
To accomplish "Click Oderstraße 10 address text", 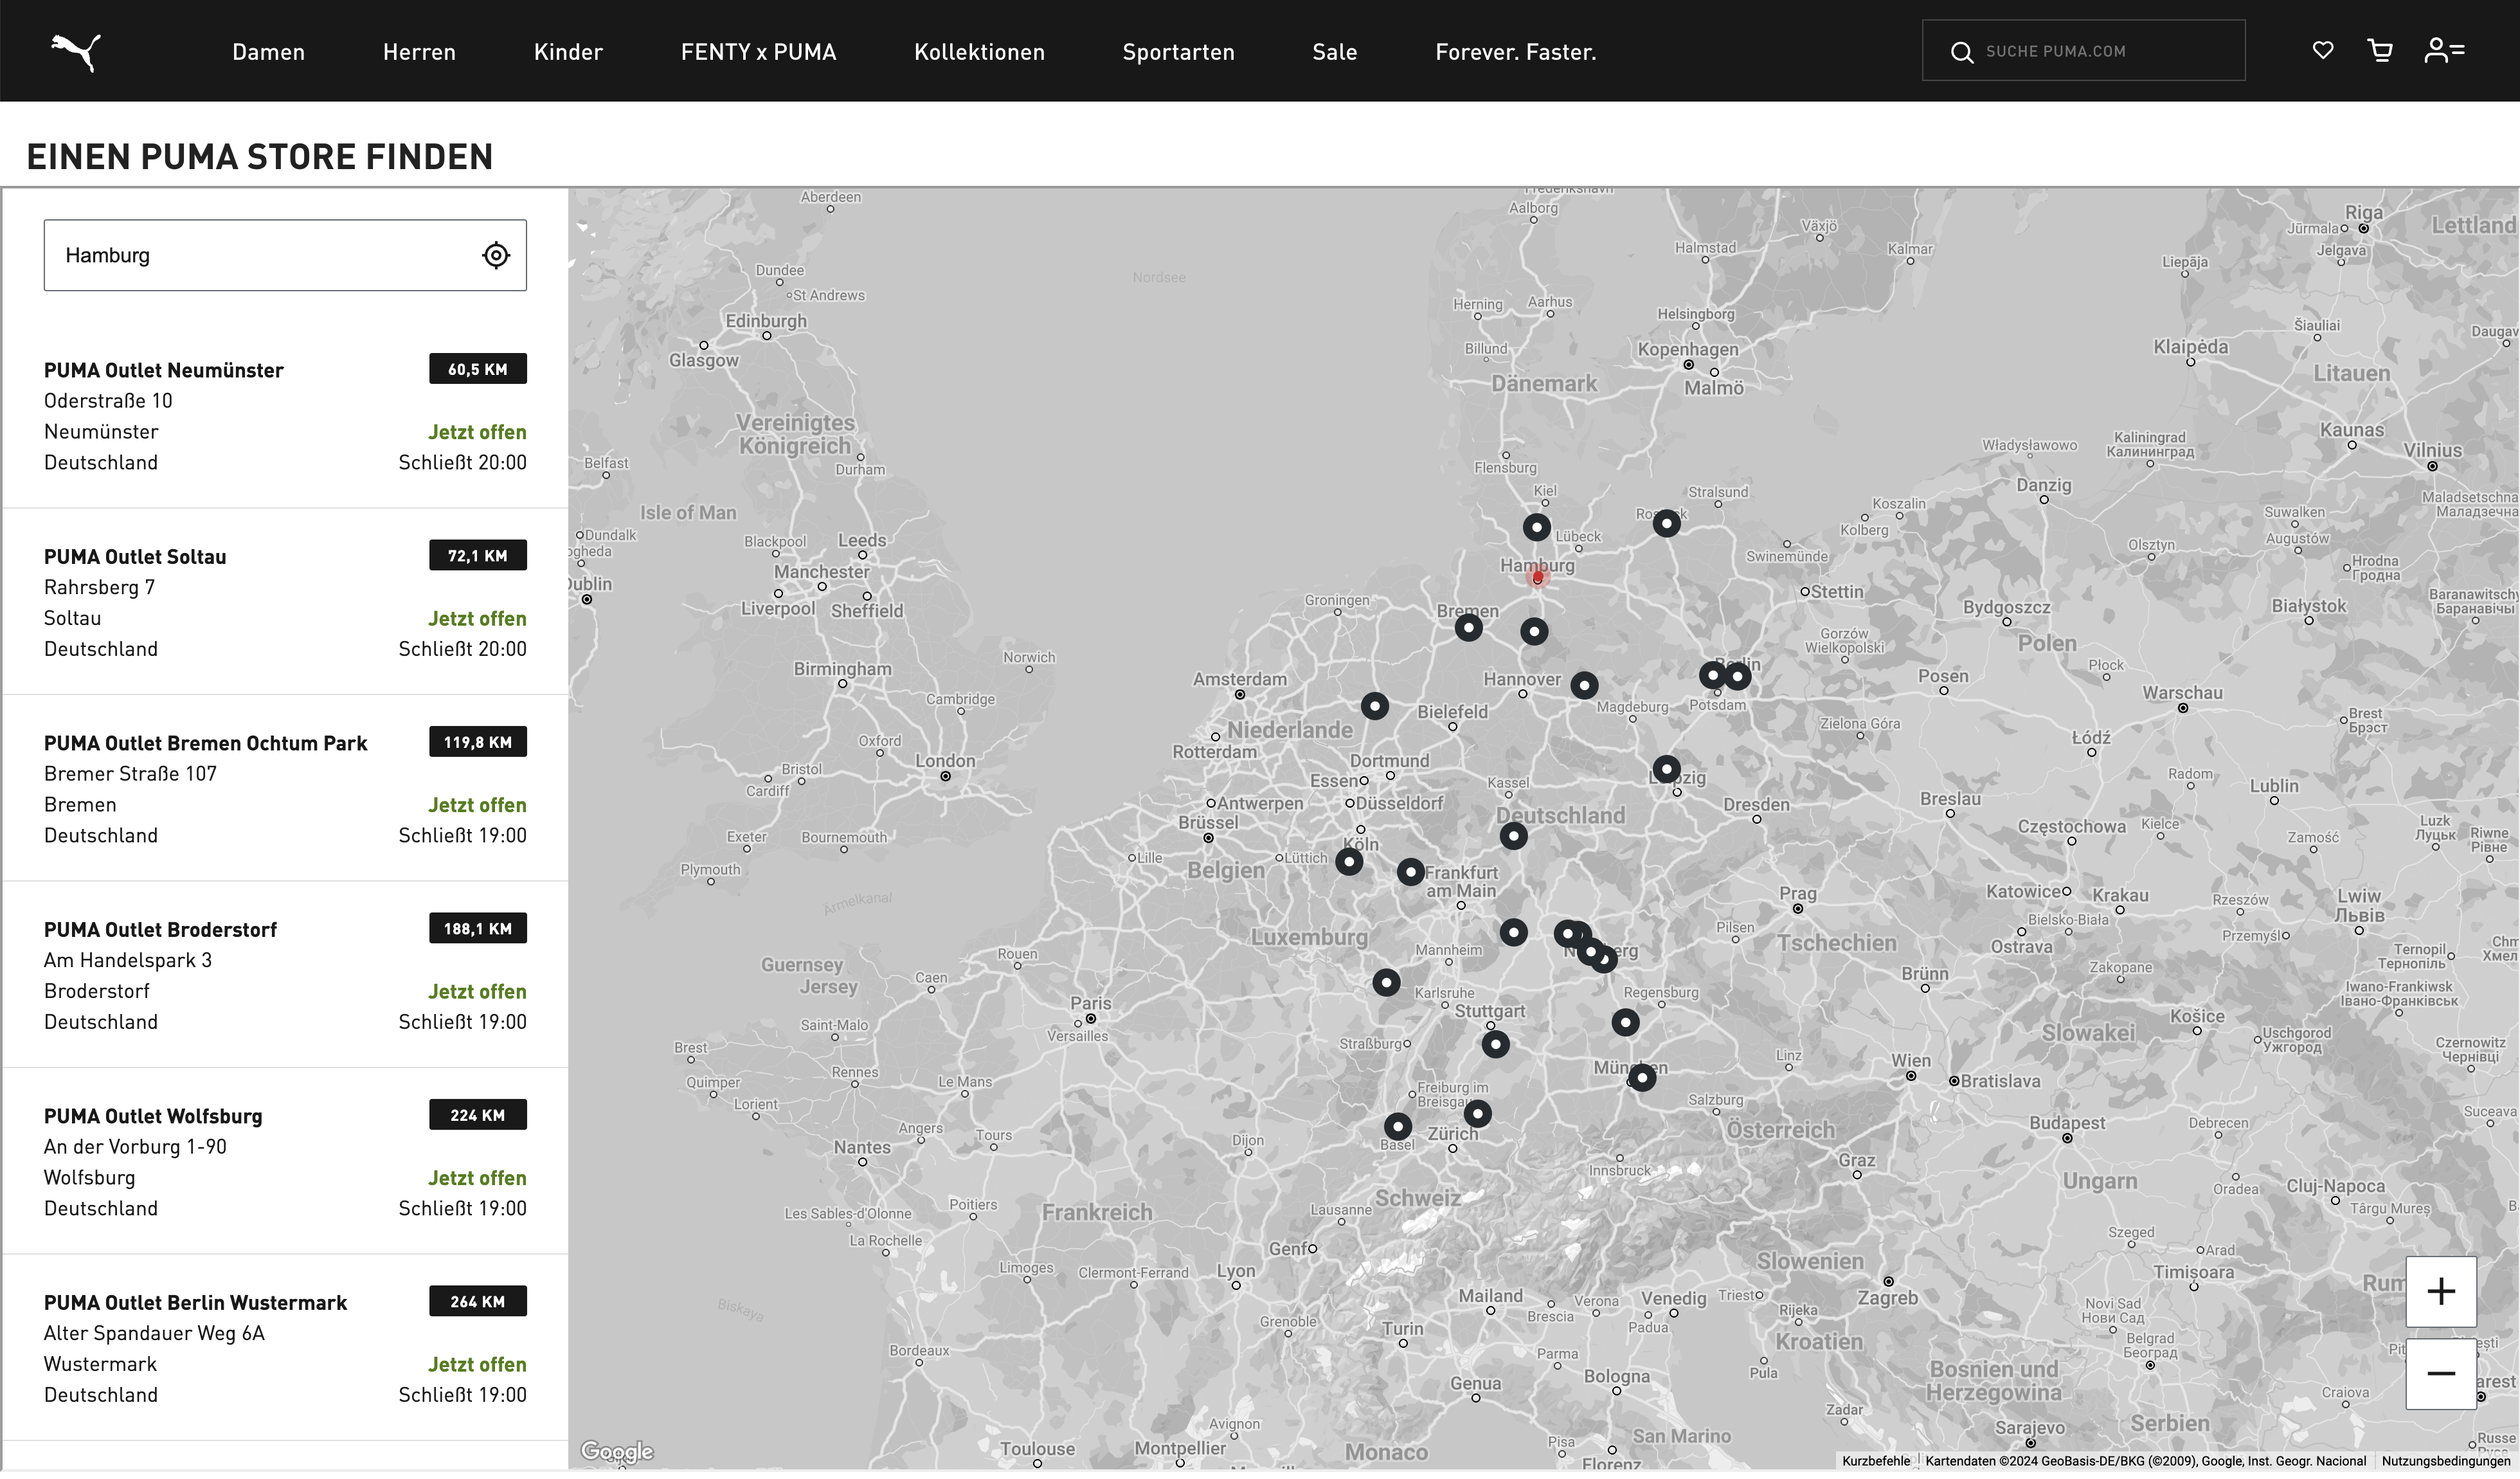I will click(x=108, y=401).
